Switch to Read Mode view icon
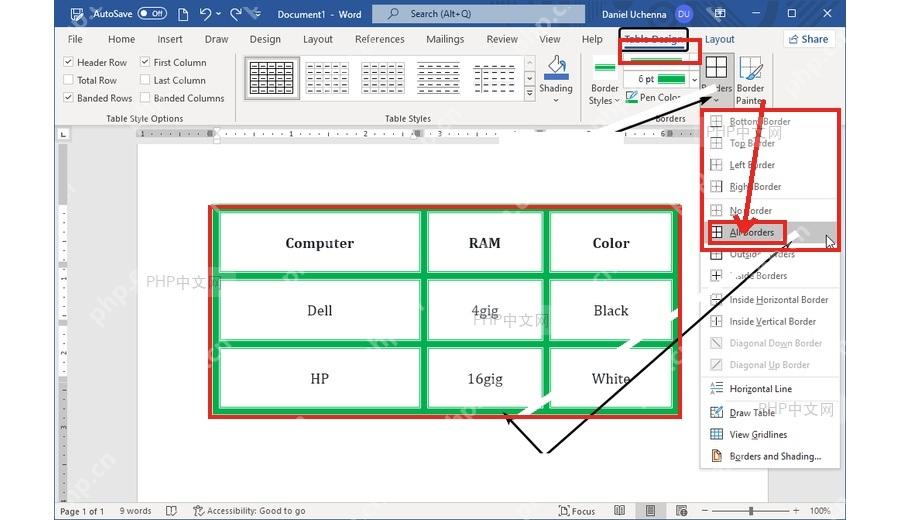Image resolution: width=900 pixels, height=520 pixels. [x=619, y=510]
